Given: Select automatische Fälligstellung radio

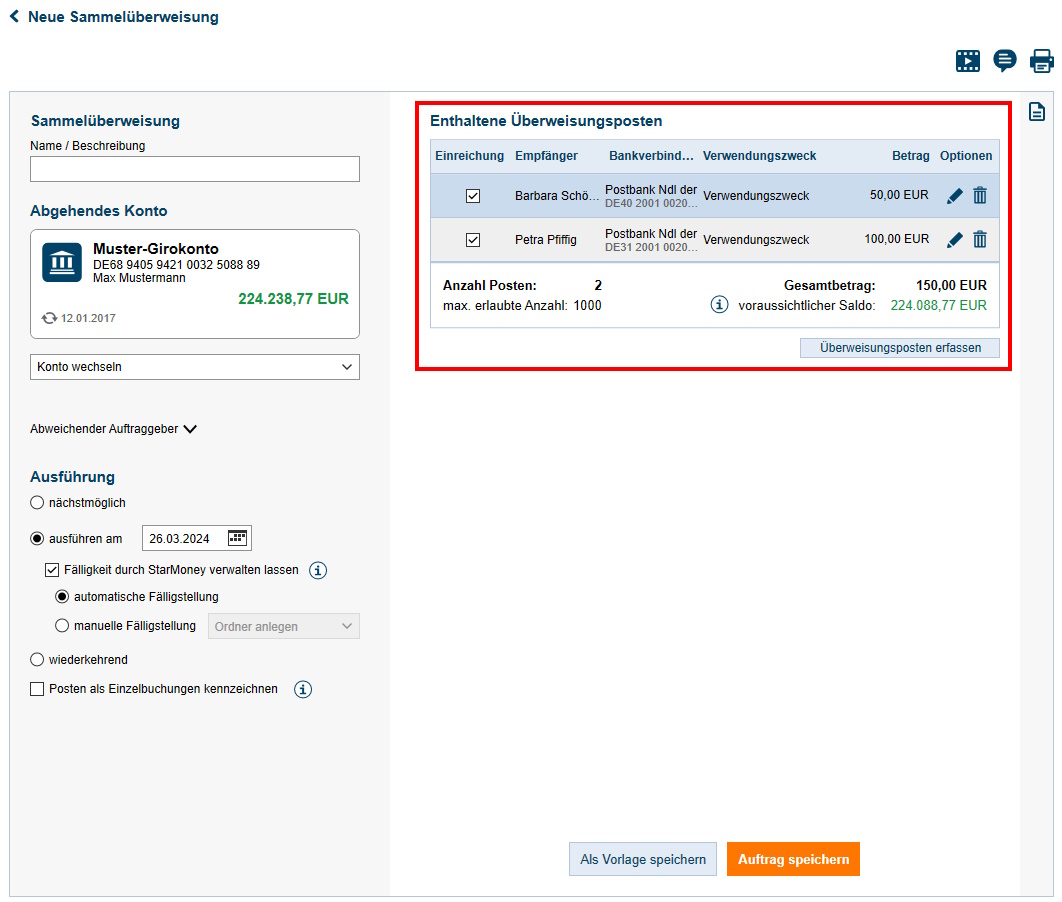Looking at the screenshot, I should 62,597.
